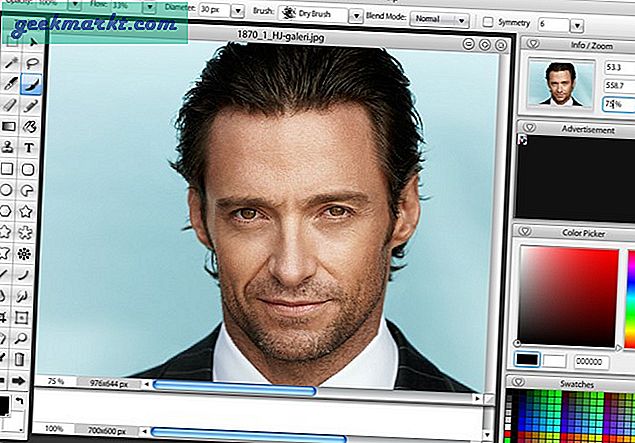Click the trash can icon in the toolbox
The height and width of the screenshot is (443, 635).
(x=19, y=359)
